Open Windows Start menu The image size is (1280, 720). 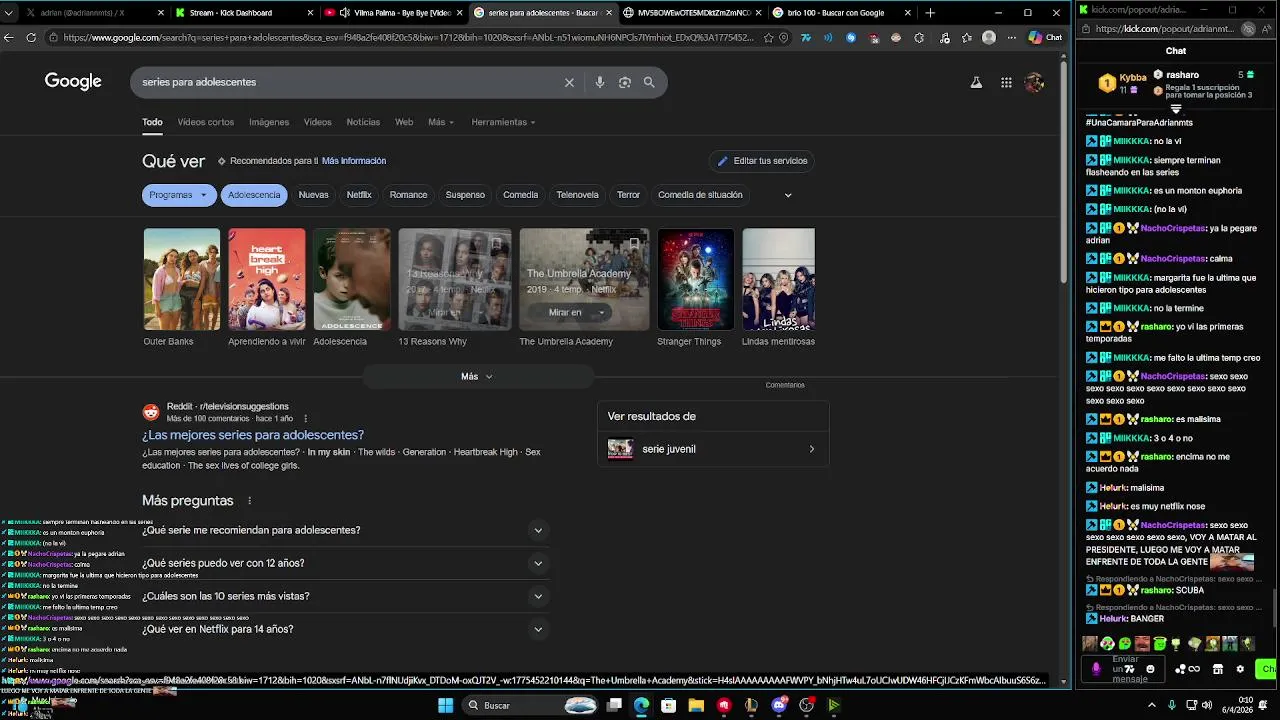click(x=446, y=705)
